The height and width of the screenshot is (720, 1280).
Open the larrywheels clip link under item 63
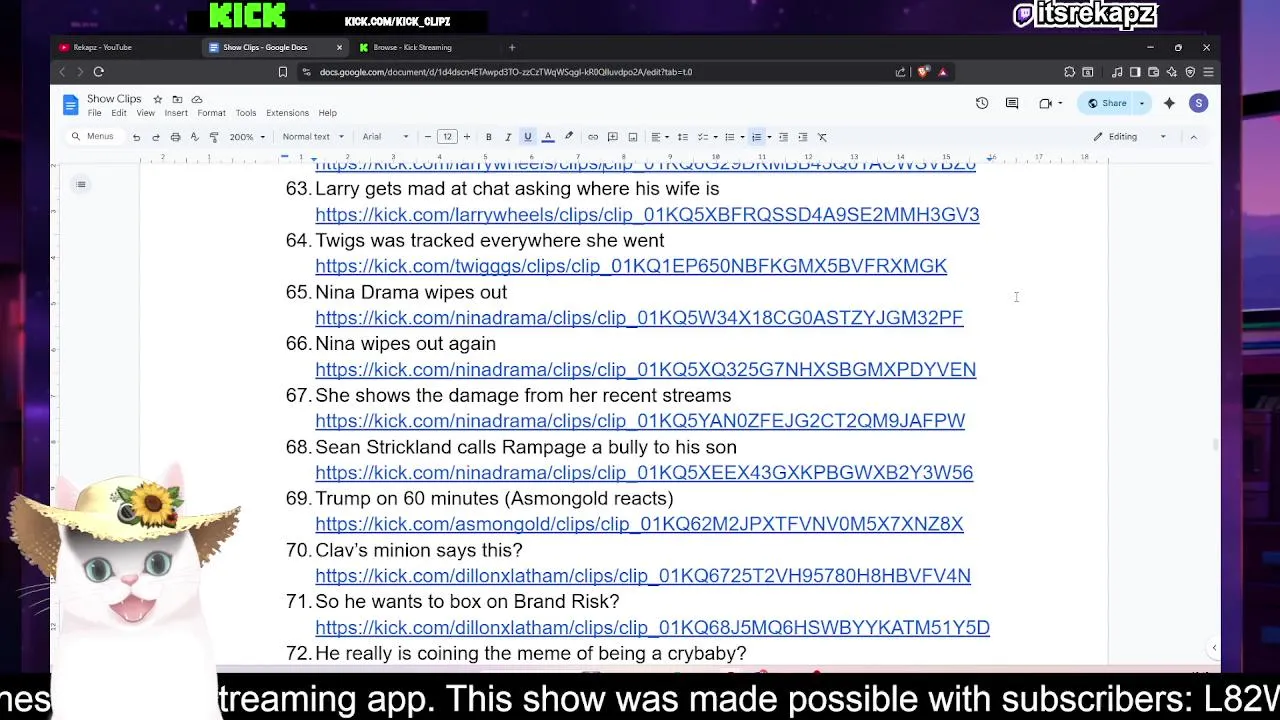coord(647,214)
